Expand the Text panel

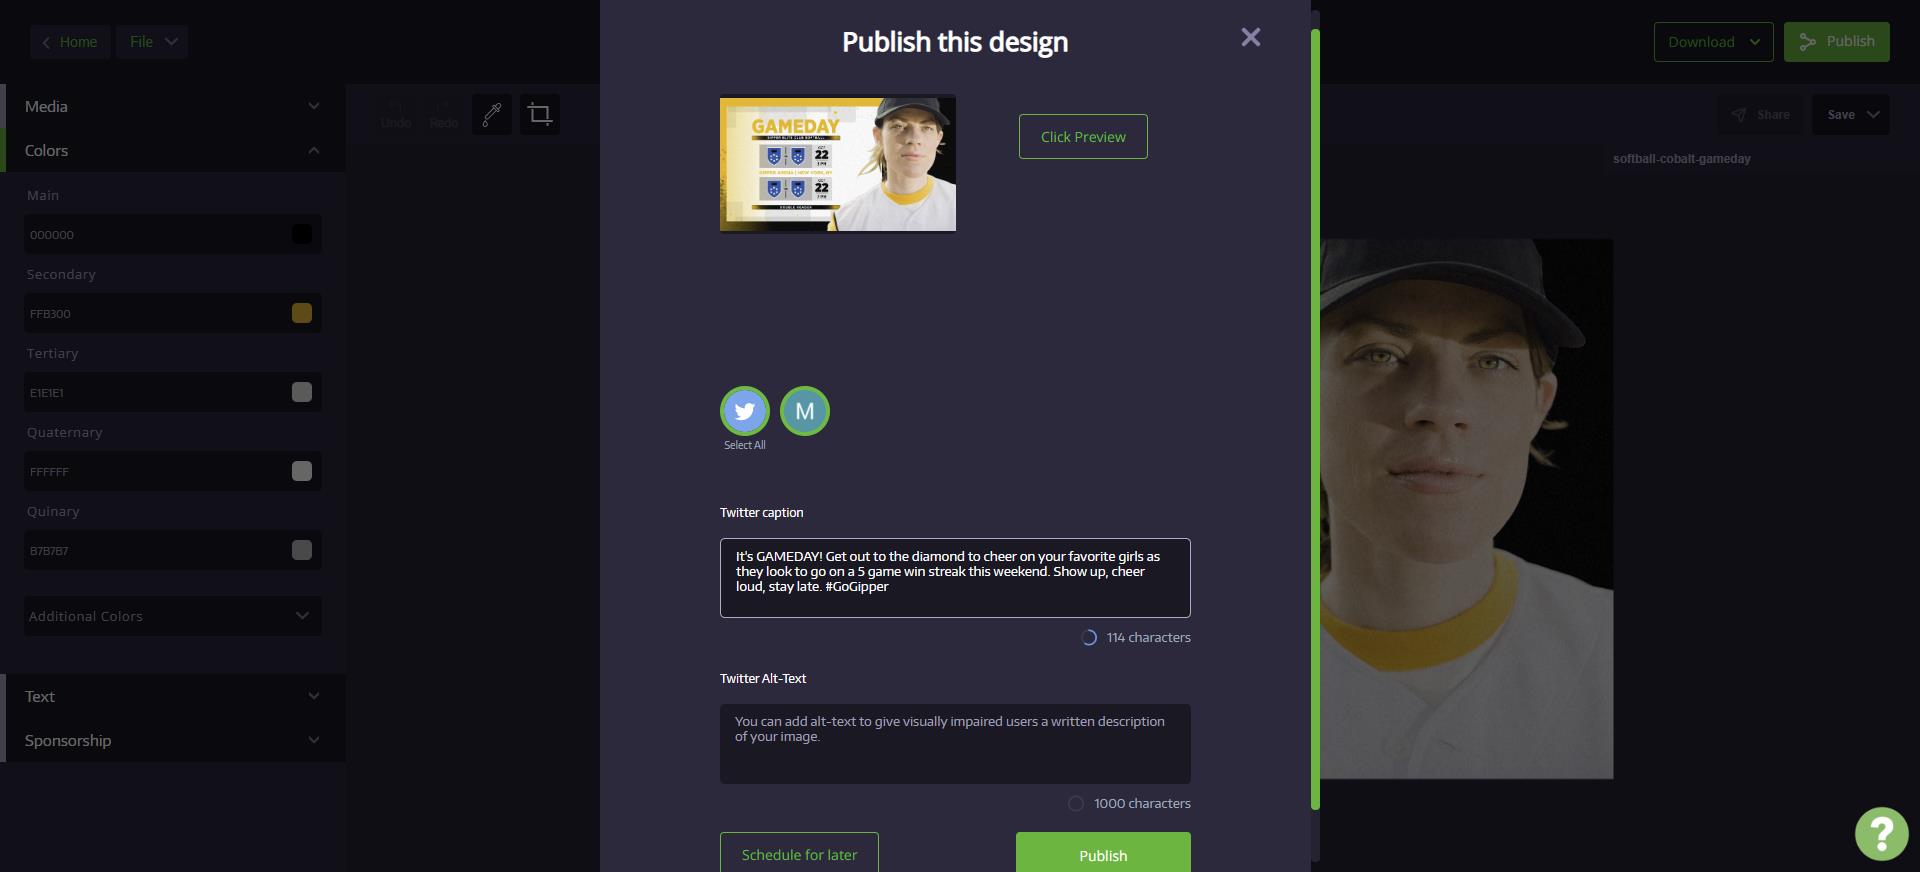173,696
